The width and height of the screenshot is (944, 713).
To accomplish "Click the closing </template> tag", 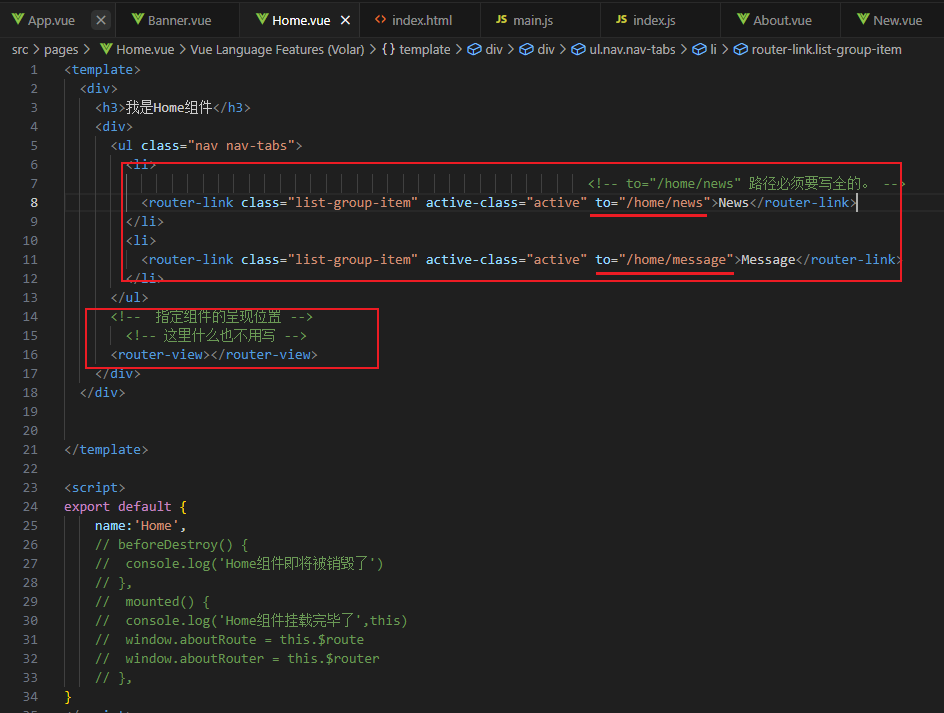I will coord(106,450).
